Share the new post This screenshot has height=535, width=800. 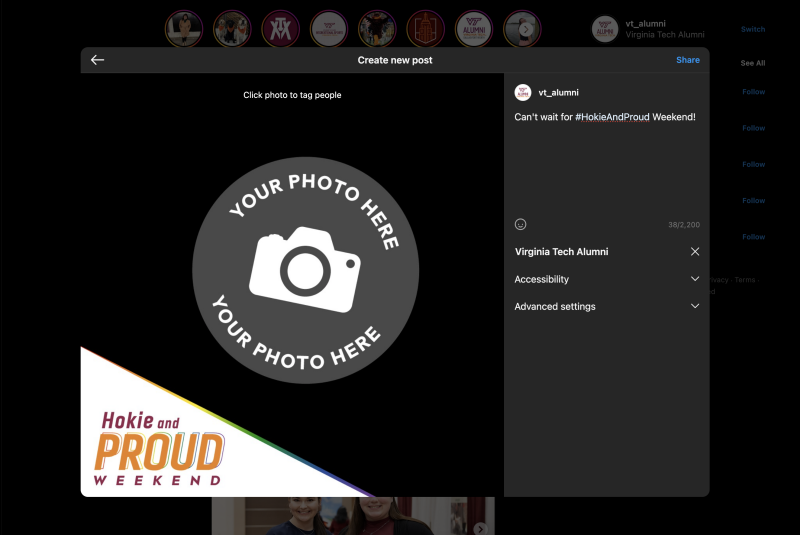pos(687,60)
